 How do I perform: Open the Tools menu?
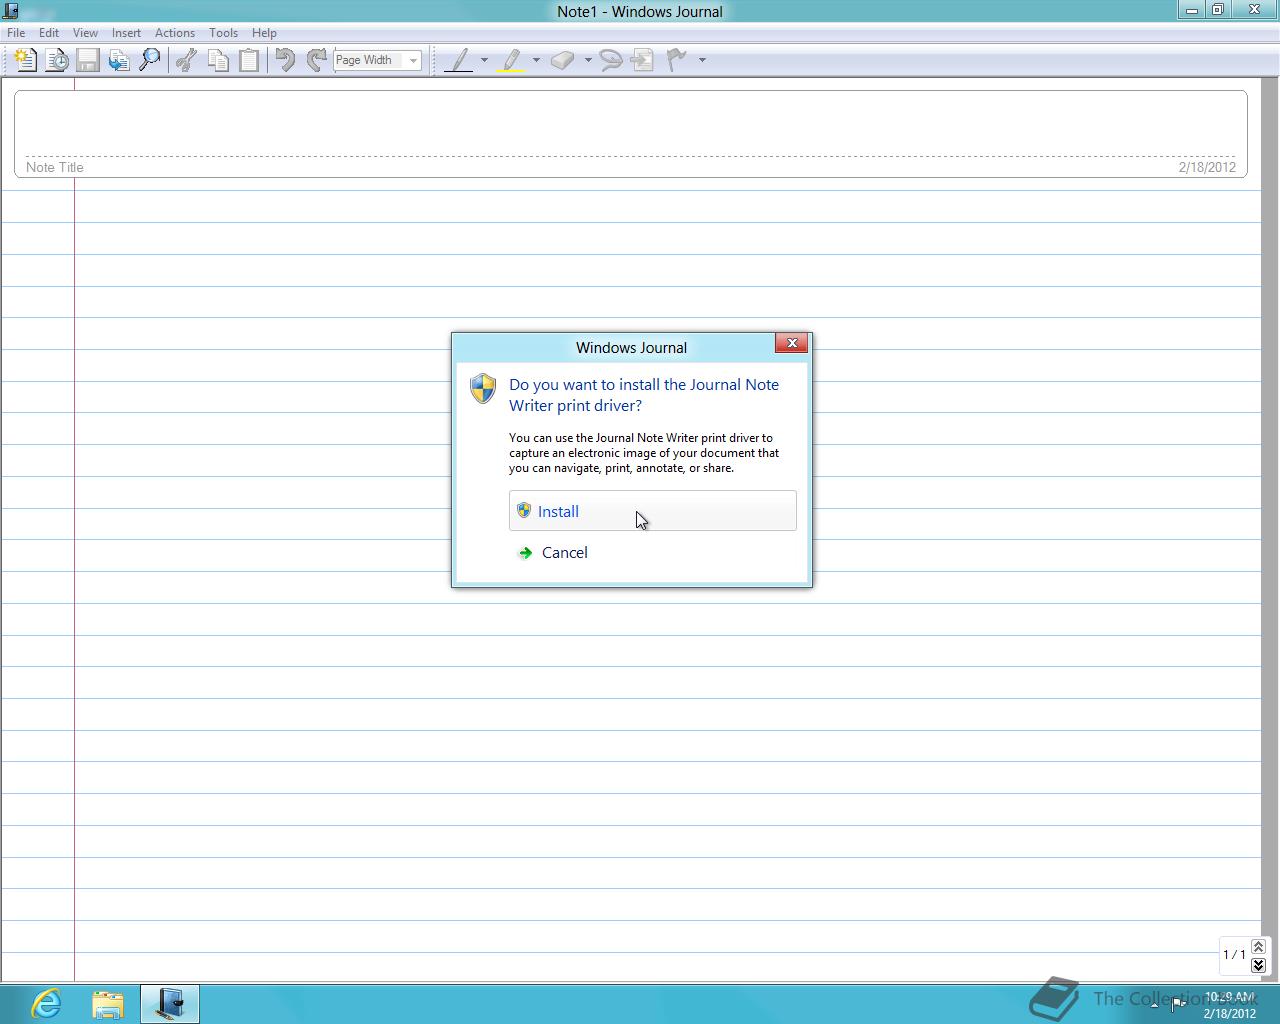point(223,33)
